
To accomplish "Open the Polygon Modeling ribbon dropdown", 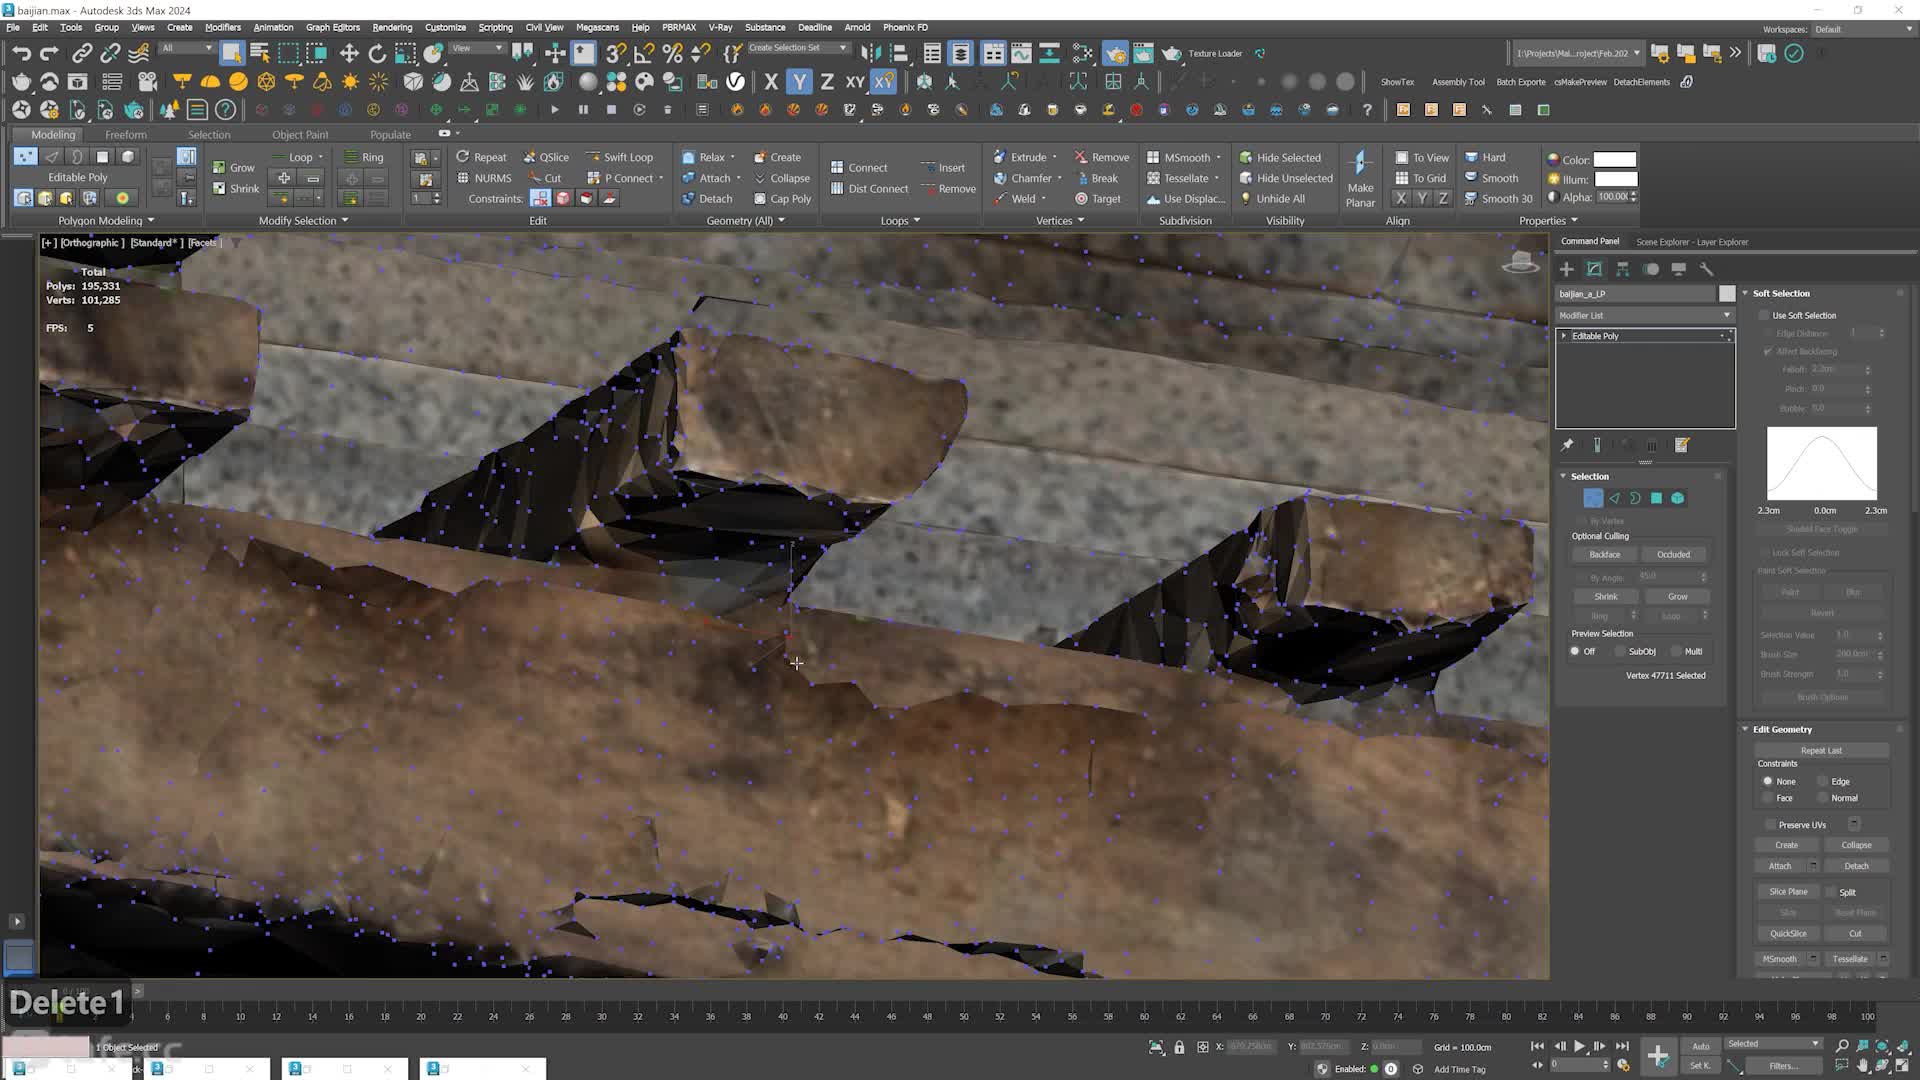I will coord(106,220).
